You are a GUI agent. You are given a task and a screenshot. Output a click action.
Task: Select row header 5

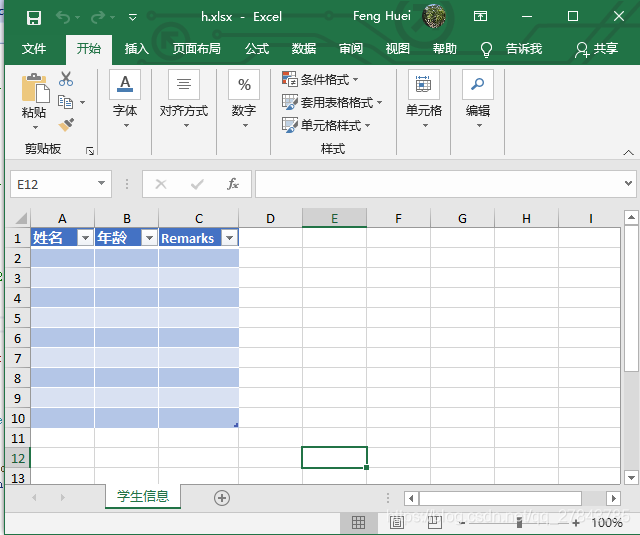pos(18,318)
